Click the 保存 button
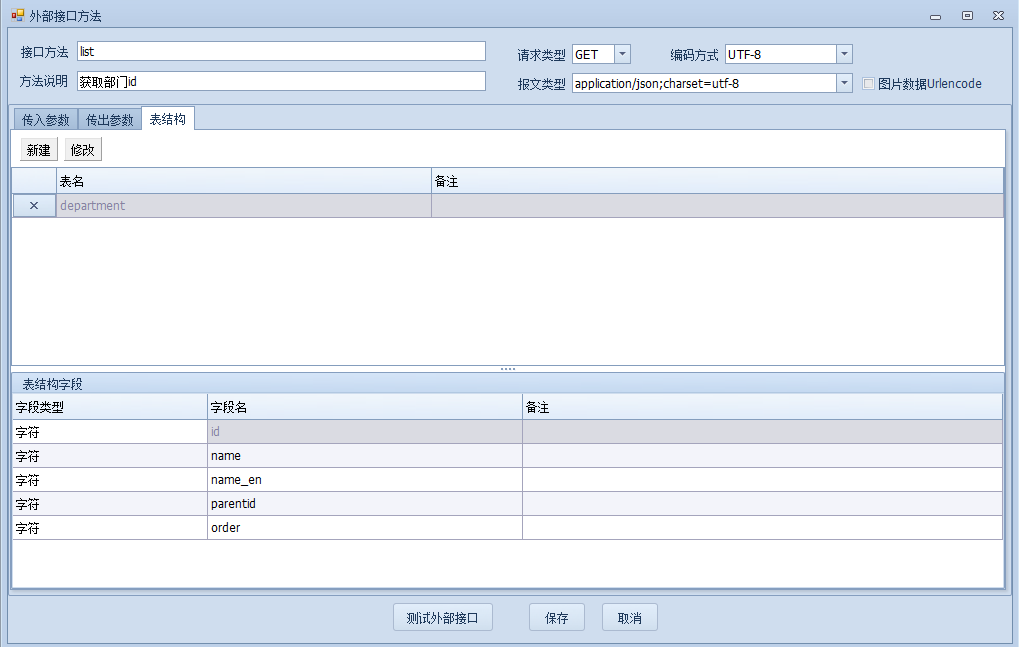Viewport: 1019px width, 647px height. 556,618
